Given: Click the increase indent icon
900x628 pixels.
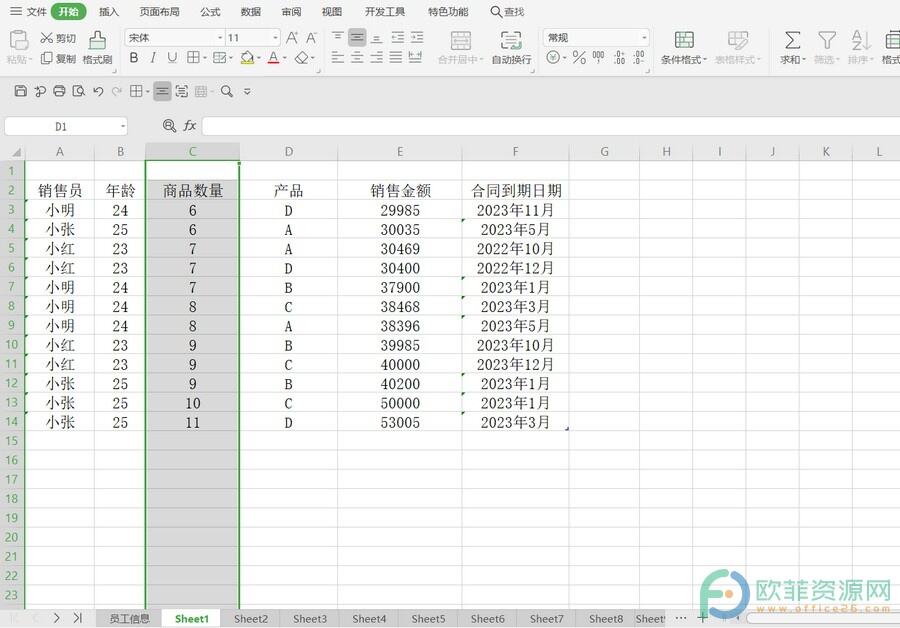Looking at the screenshot, I should coord(417,38).
